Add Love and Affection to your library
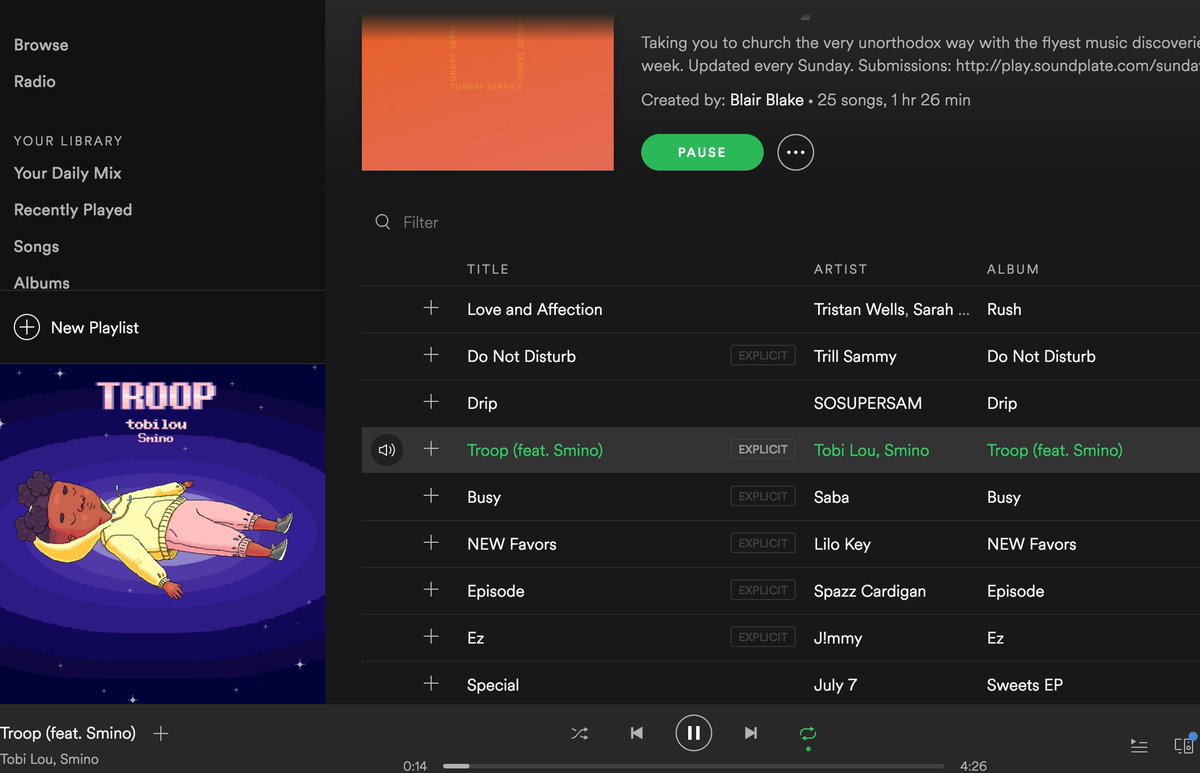The width and height of the screenshot is (1200, 773). 431,309
